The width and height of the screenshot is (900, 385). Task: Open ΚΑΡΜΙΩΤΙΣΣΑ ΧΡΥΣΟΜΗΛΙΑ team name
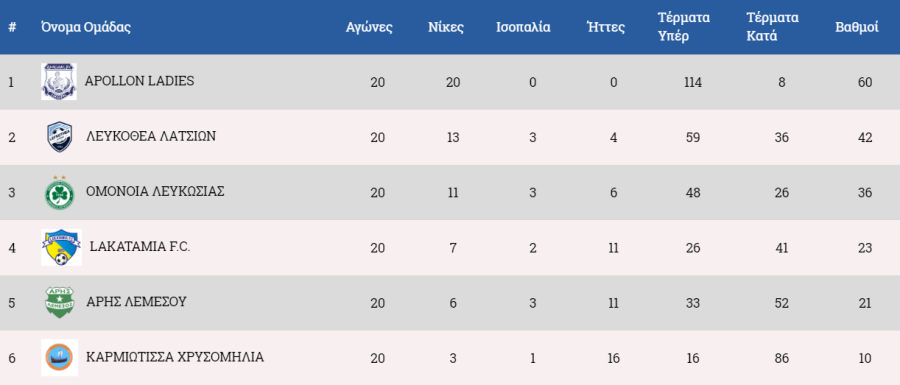pos(175,357)
